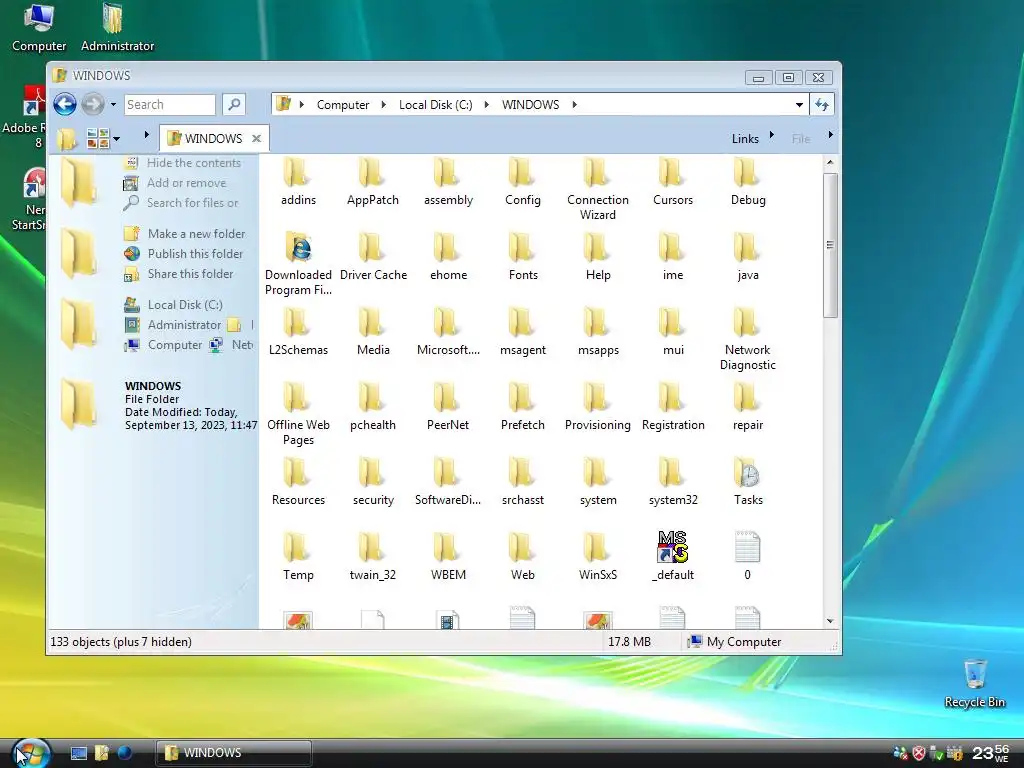Viewport: 1024px width, 768px height.
Task: Click WINDOWS taskbar button
Action: (x=233, y=753)
